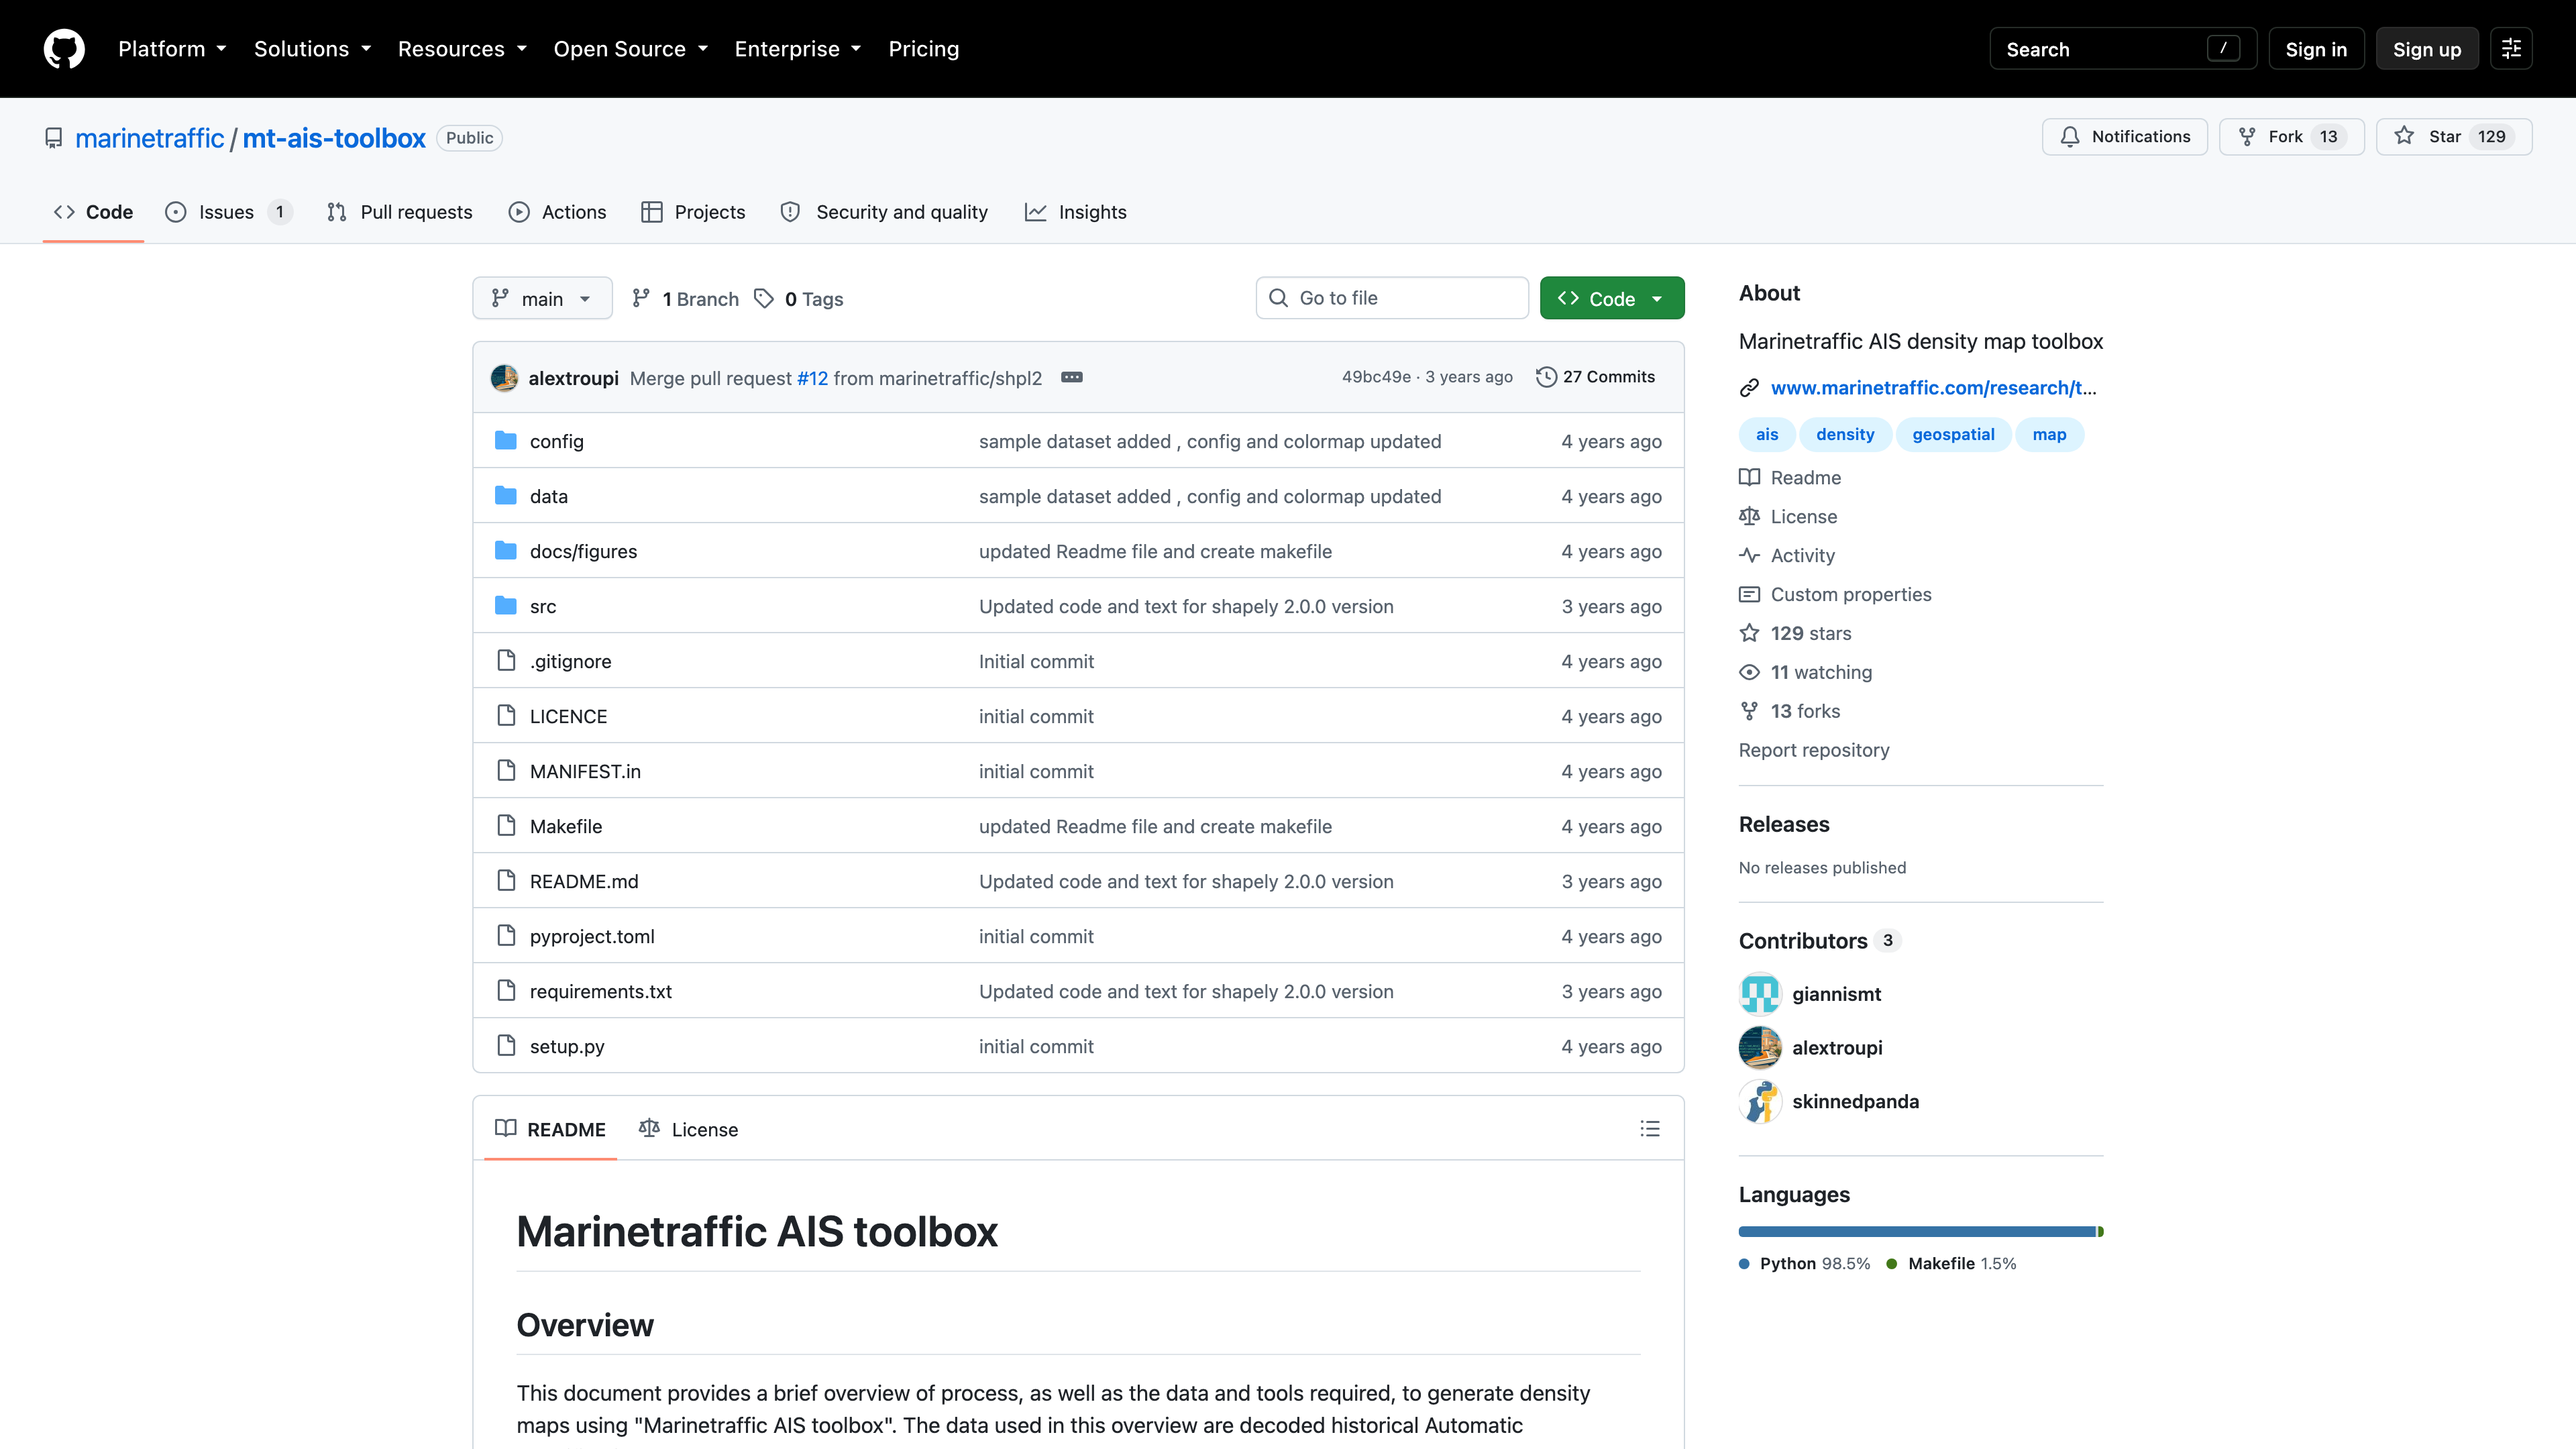
Task: Expand the Solutions menu
Action: click(312, 49)
